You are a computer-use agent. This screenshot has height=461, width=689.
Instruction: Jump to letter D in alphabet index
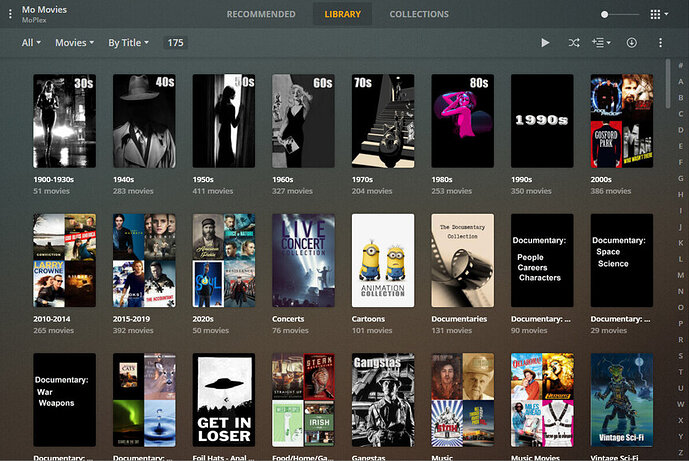pos(680,130)
